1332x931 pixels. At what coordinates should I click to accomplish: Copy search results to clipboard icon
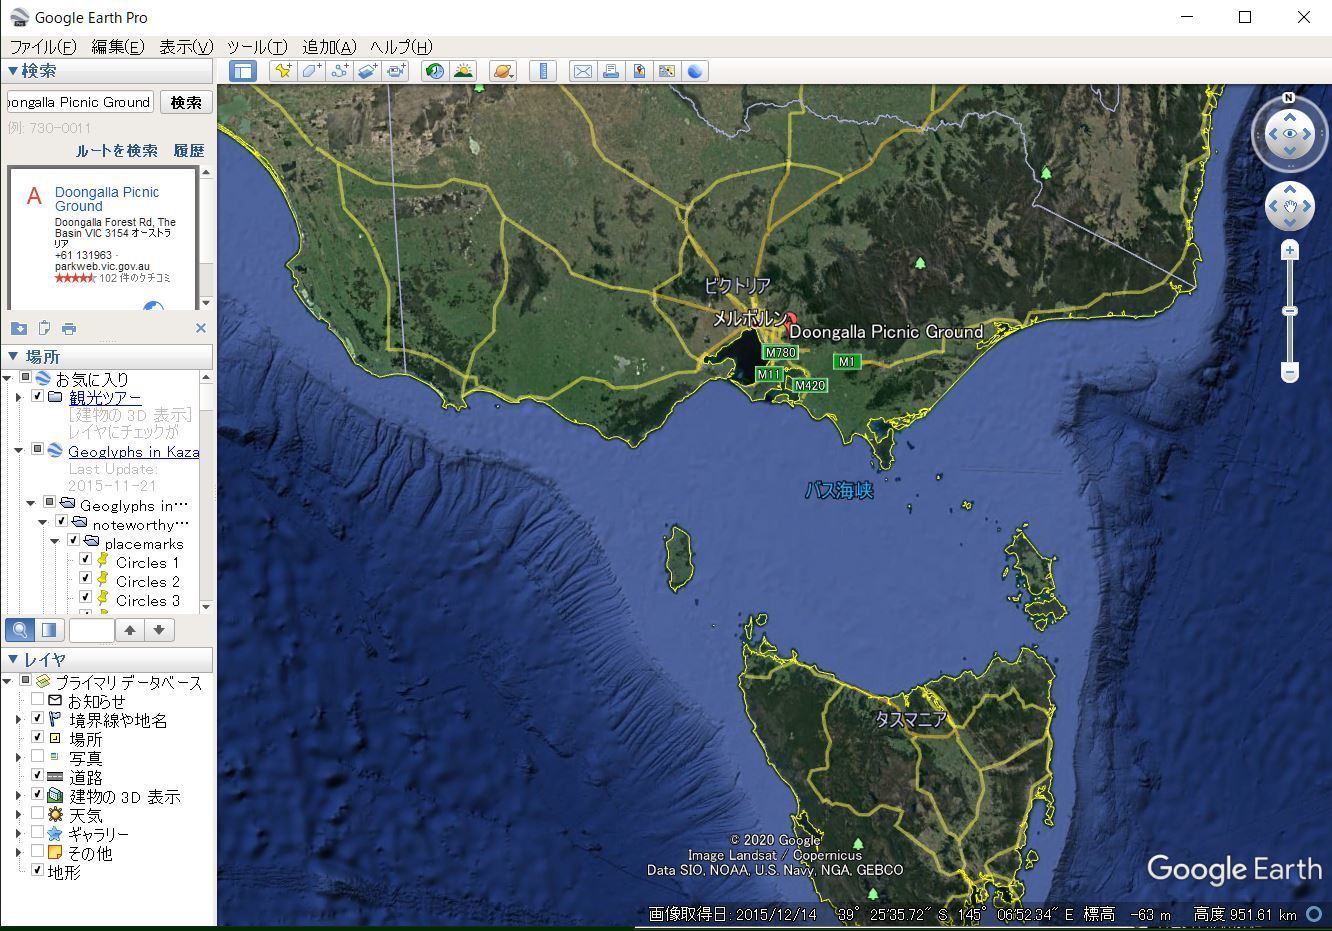click(x=44, y=328)
